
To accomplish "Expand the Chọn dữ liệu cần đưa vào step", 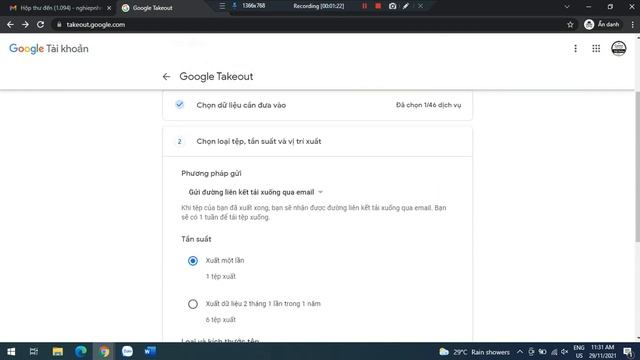I will tap(318, 105).
